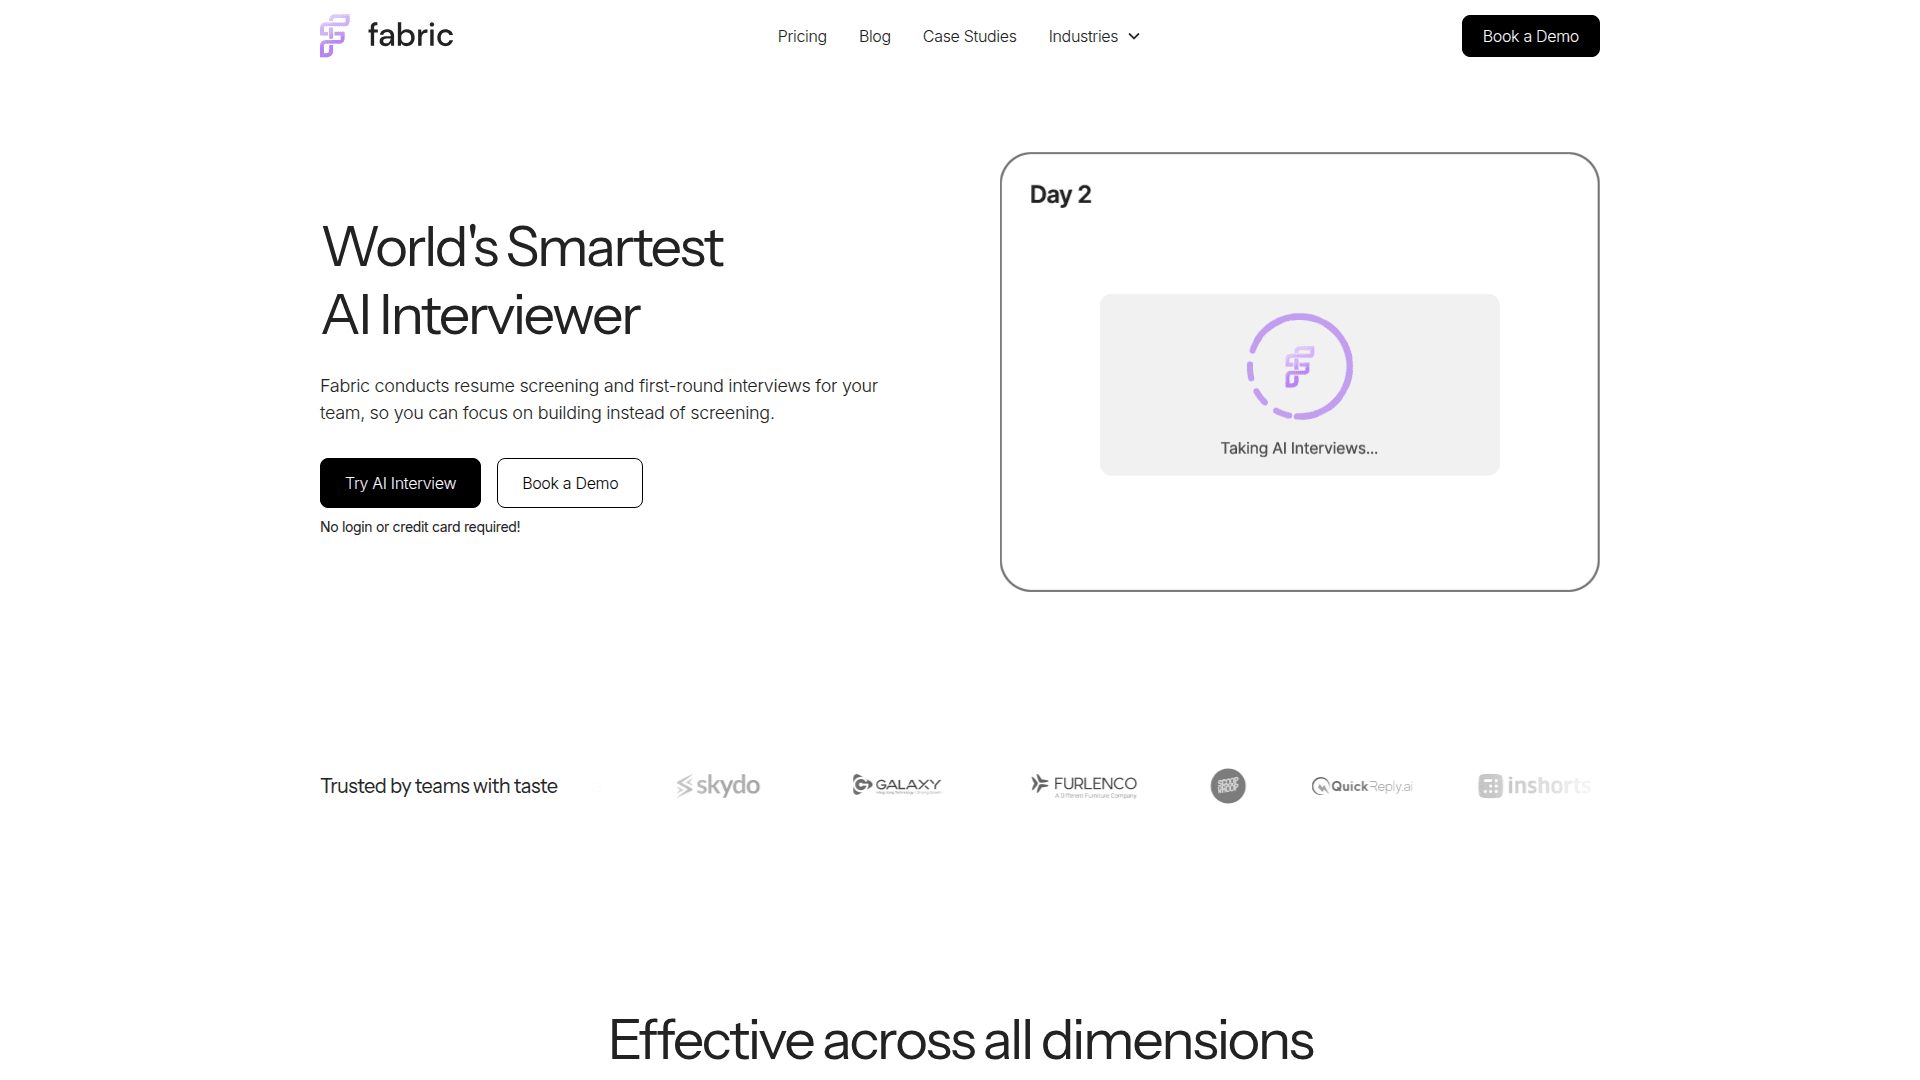Click the Galaxy company logo

pyautogui.click(x=897, y=785)
